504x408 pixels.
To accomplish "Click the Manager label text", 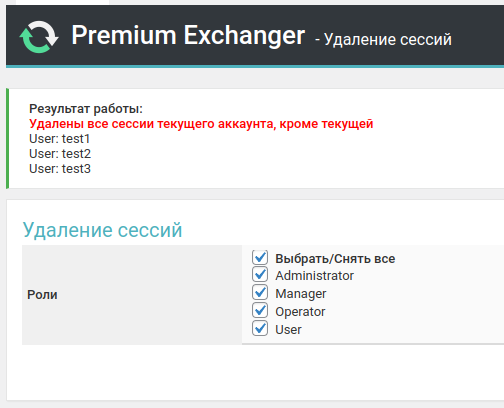I will (301, 294).
